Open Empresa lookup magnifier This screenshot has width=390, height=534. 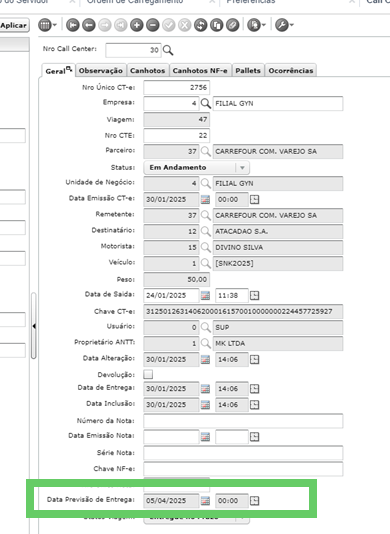click(205, 104)
